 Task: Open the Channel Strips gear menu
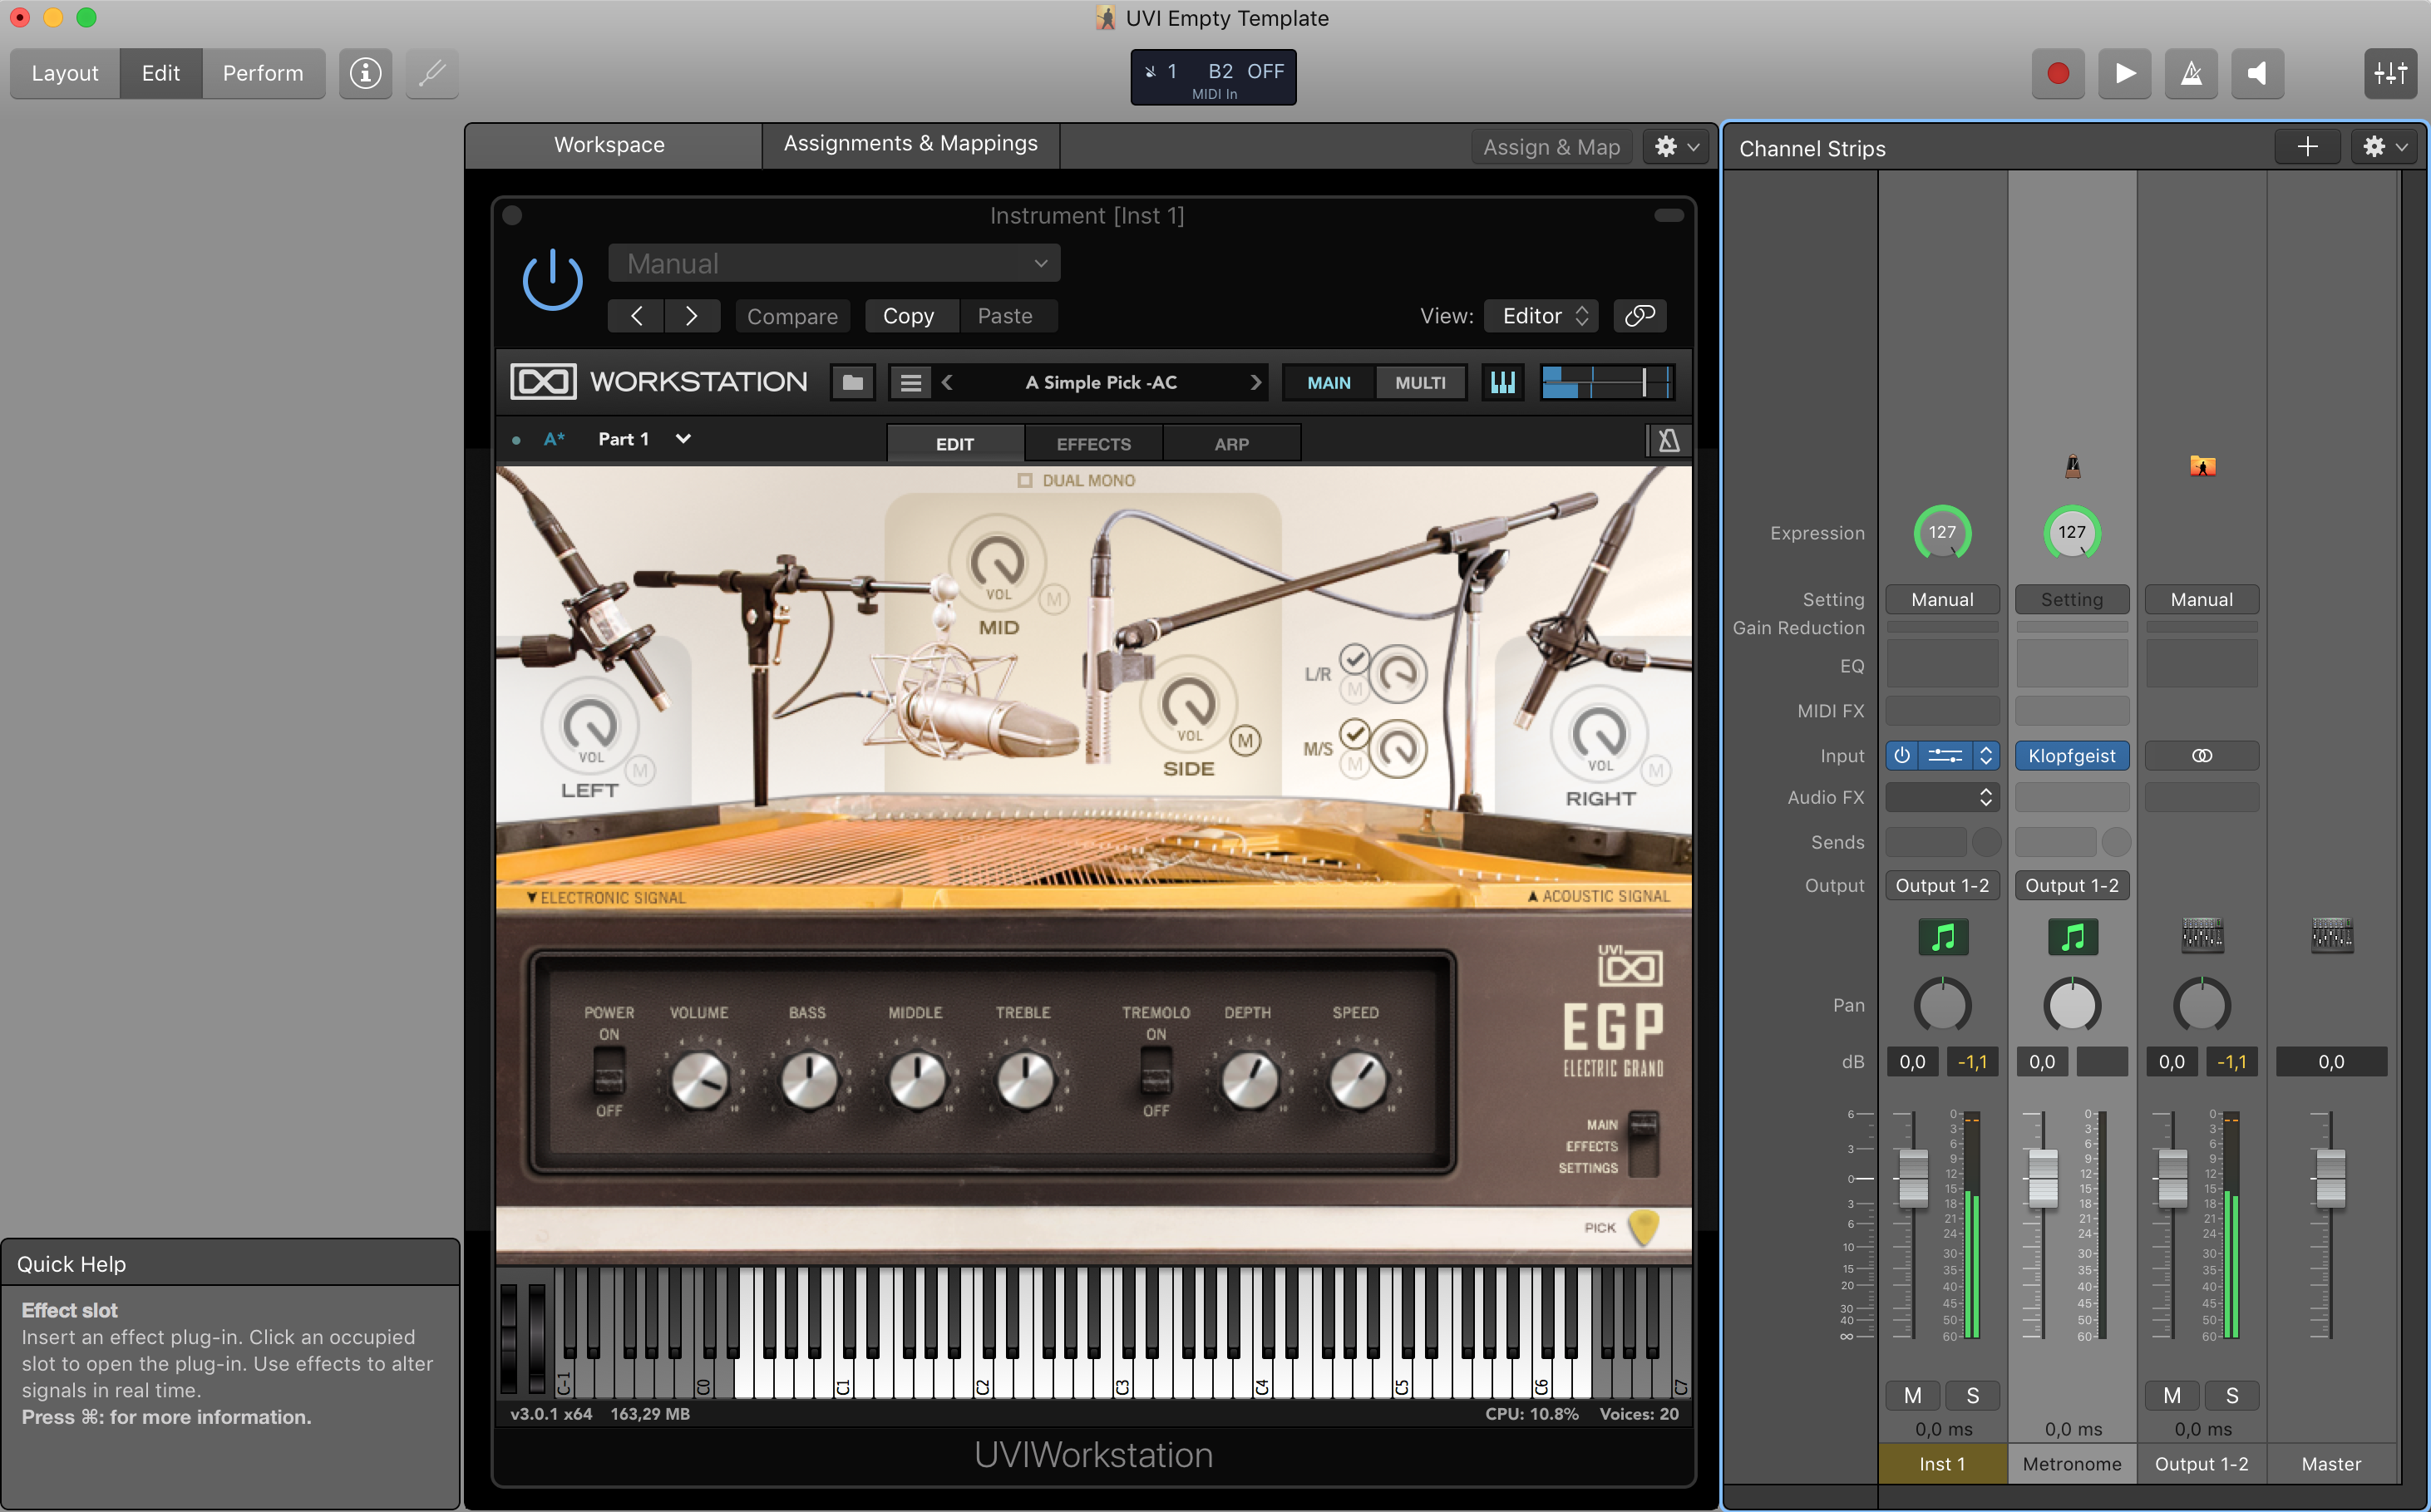coord(2383,147)
